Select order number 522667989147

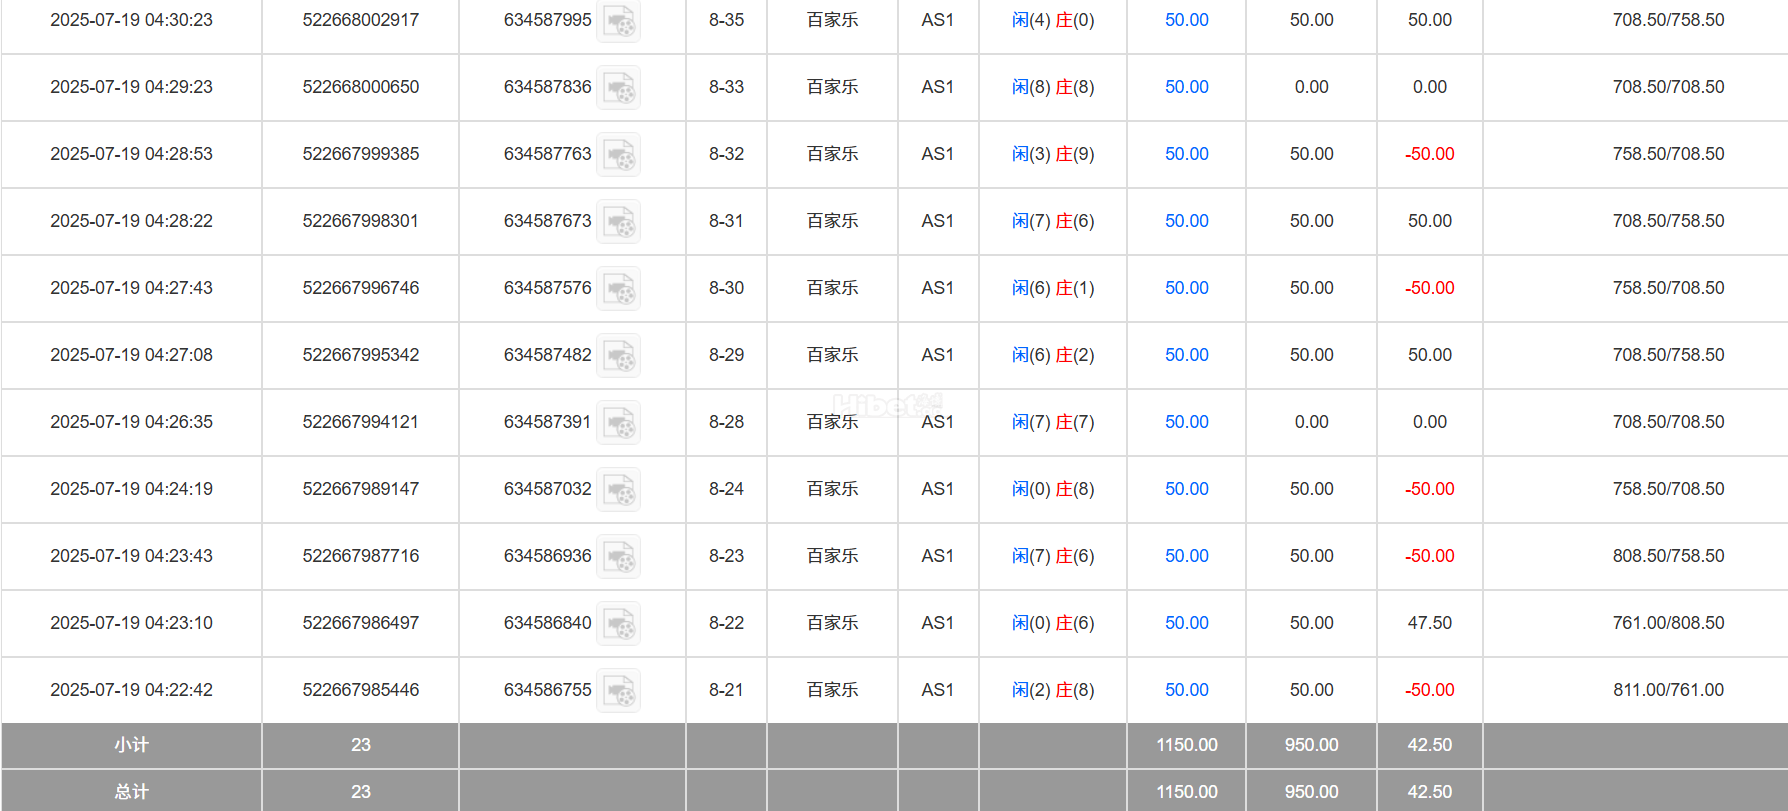tap(360, 489)
